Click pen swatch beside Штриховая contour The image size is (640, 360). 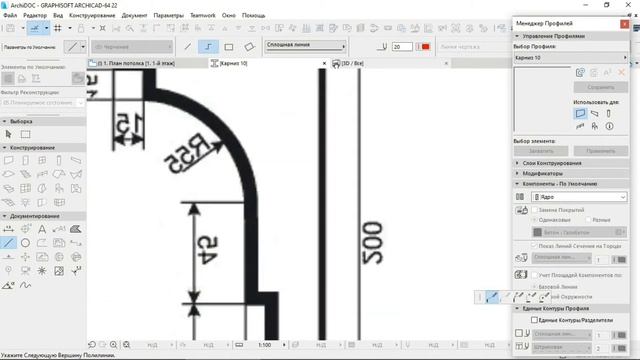click(x=619, y=348)
